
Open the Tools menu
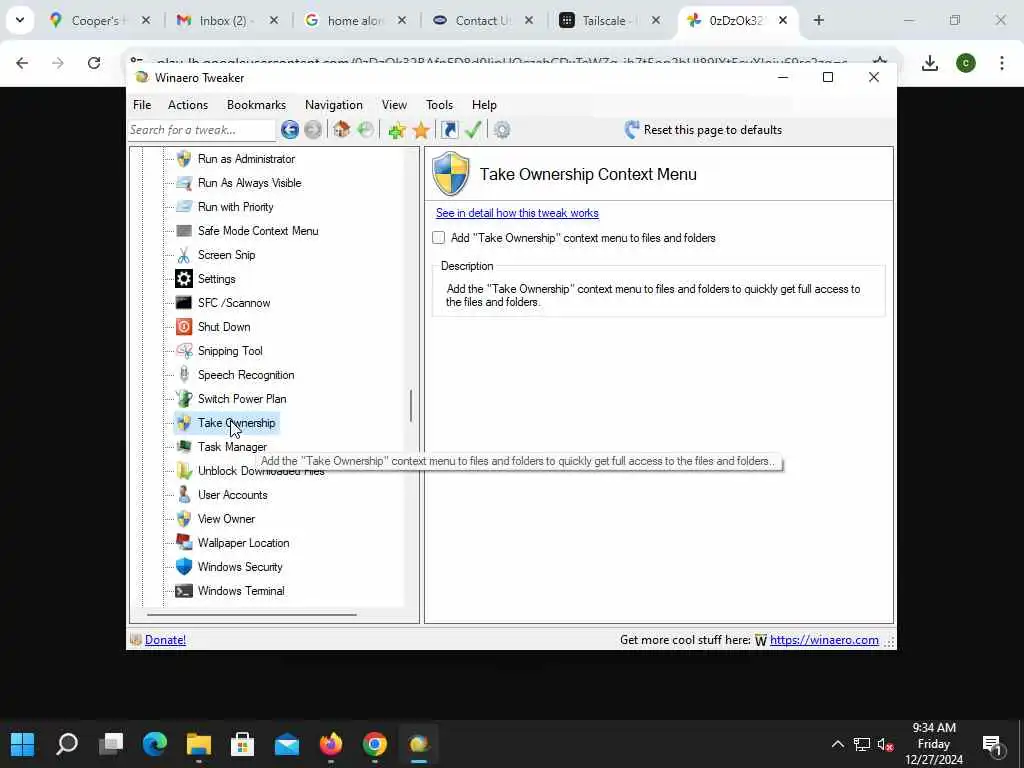click(440, 104)
